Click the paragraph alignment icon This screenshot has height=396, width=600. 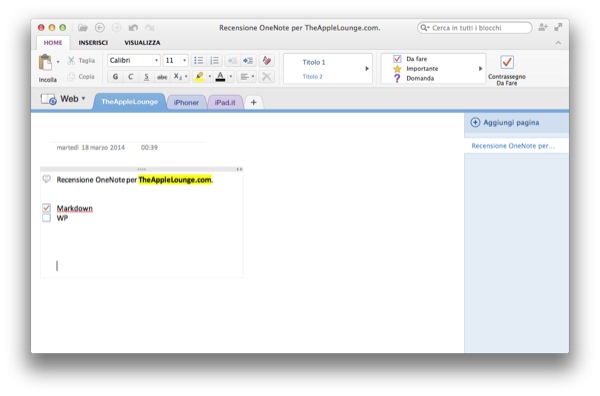tap(244, 77)
